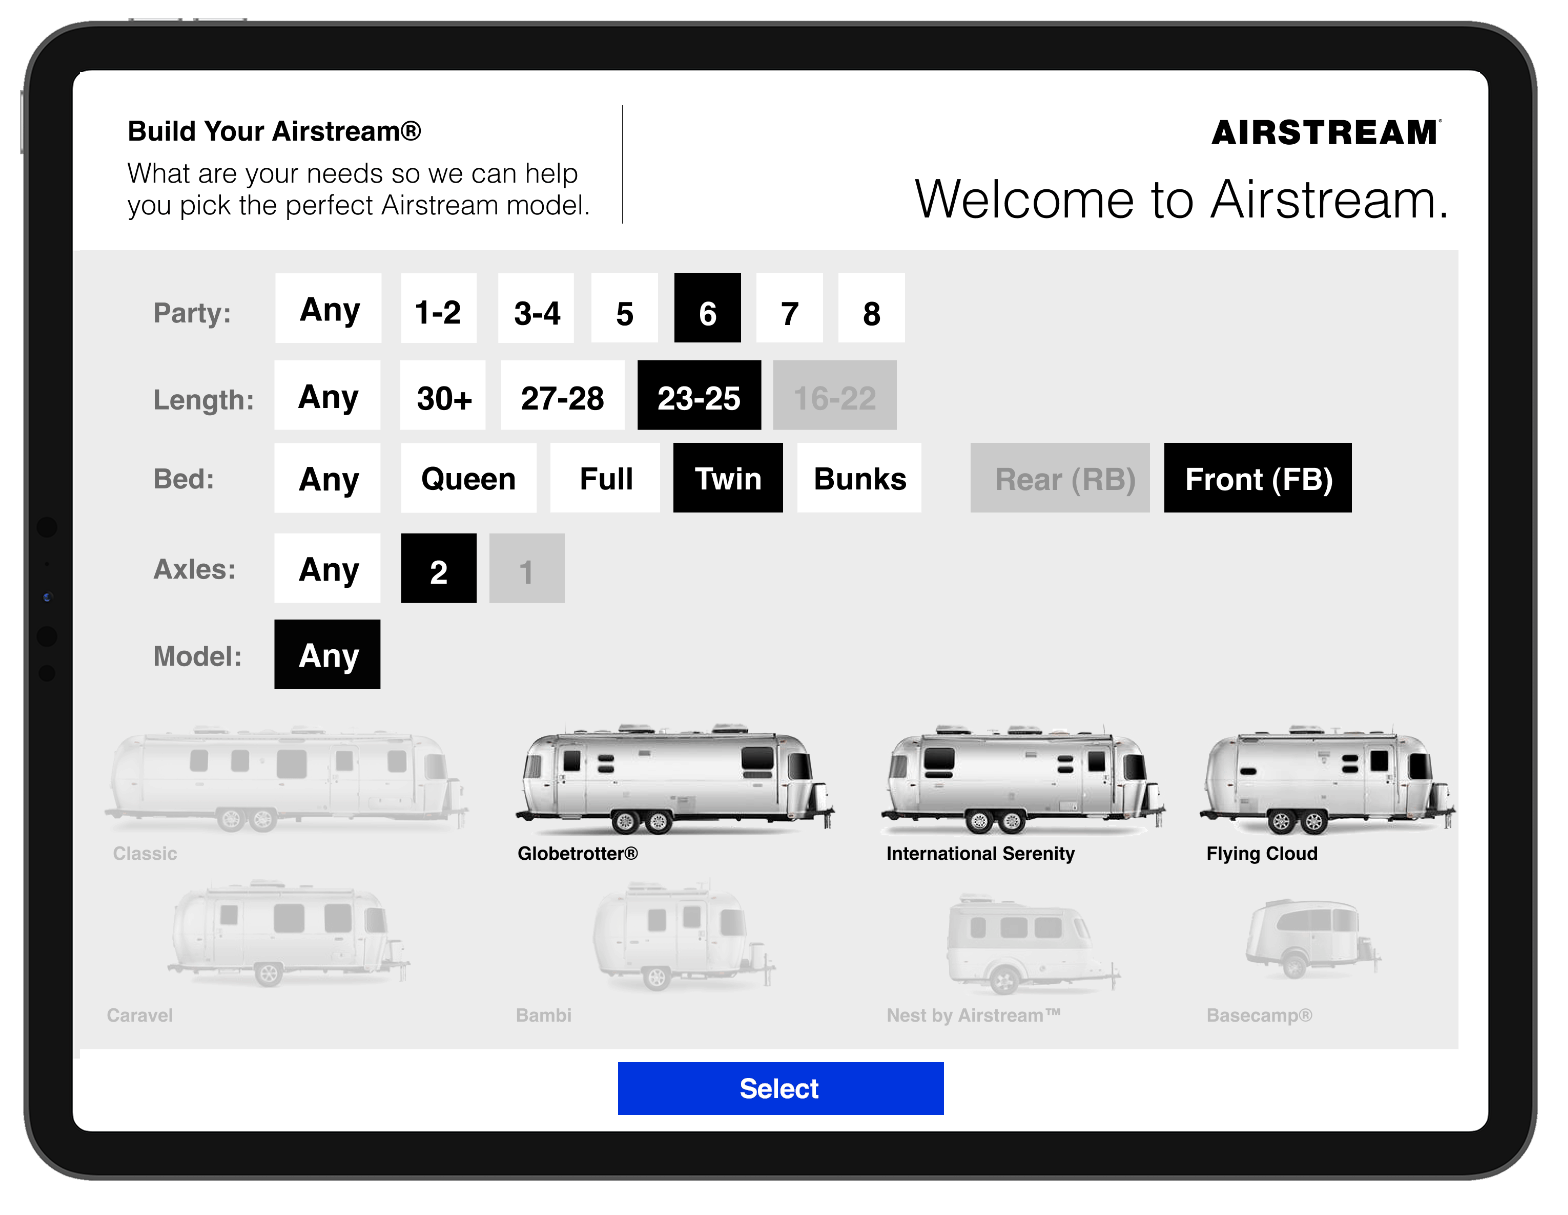Select Length option Any
This screenshot has height=1215, width=1568.
pyautogui.click(x=327, y=395)
